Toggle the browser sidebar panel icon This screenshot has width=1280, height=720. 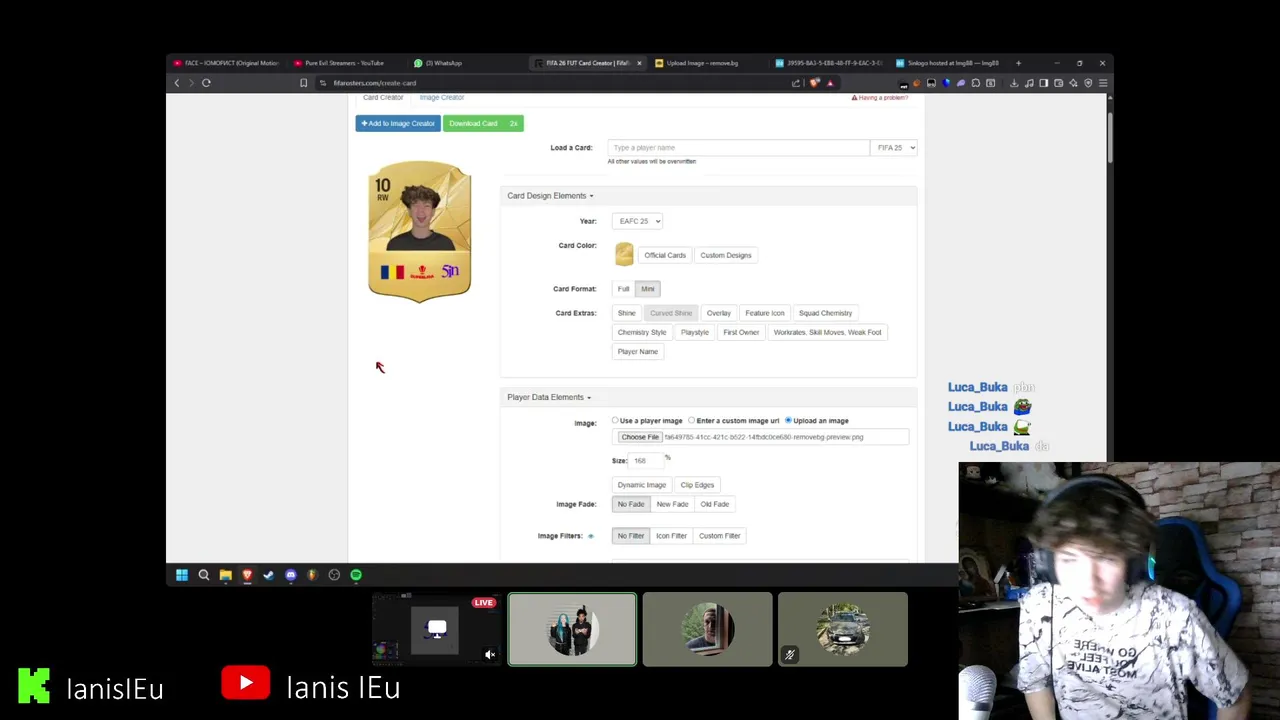(1043, 83)
